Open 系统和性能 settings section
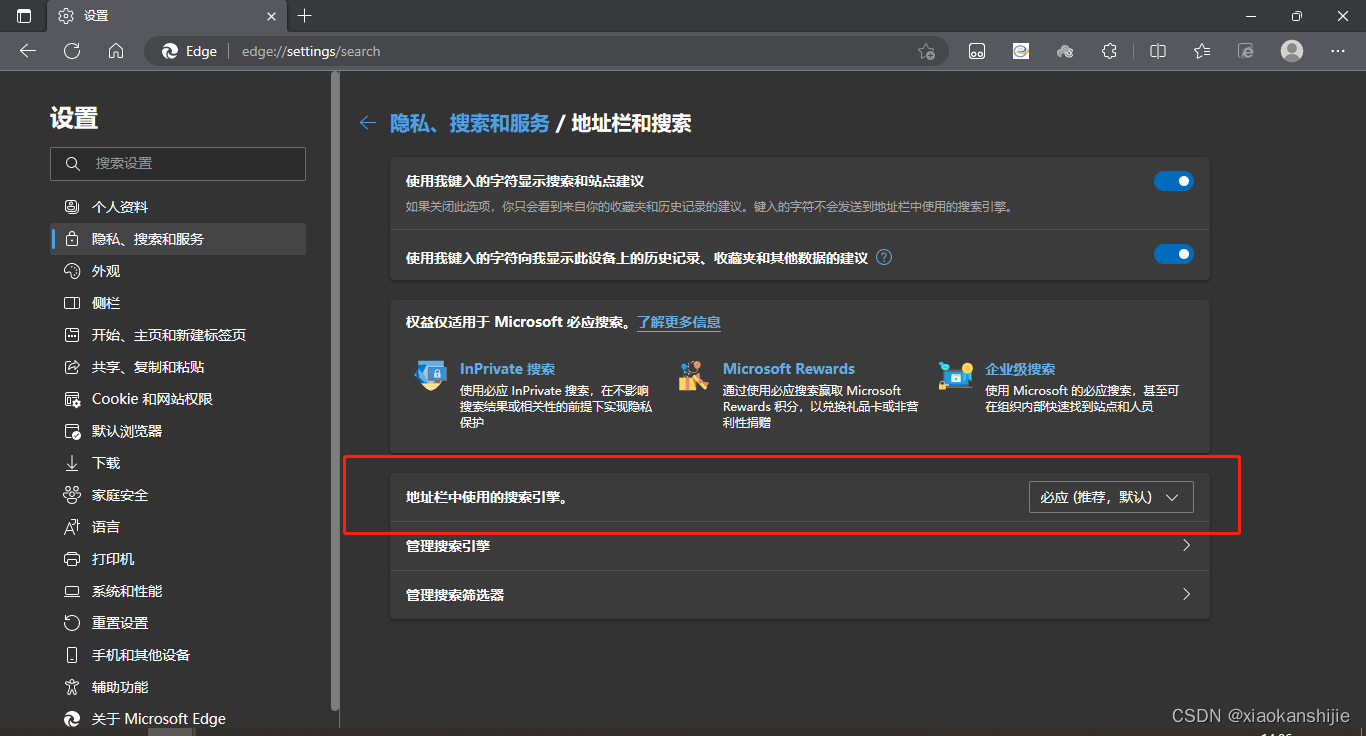 [178, 591]
